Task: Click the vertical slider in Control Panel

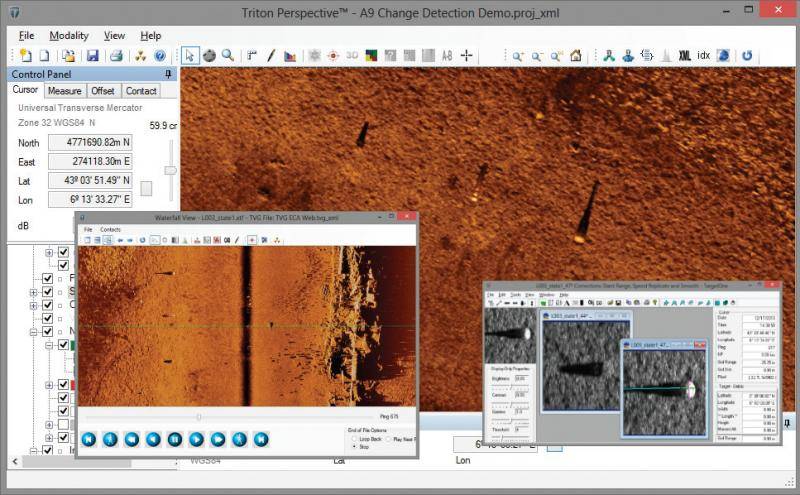Action: (x=171, y=170)
